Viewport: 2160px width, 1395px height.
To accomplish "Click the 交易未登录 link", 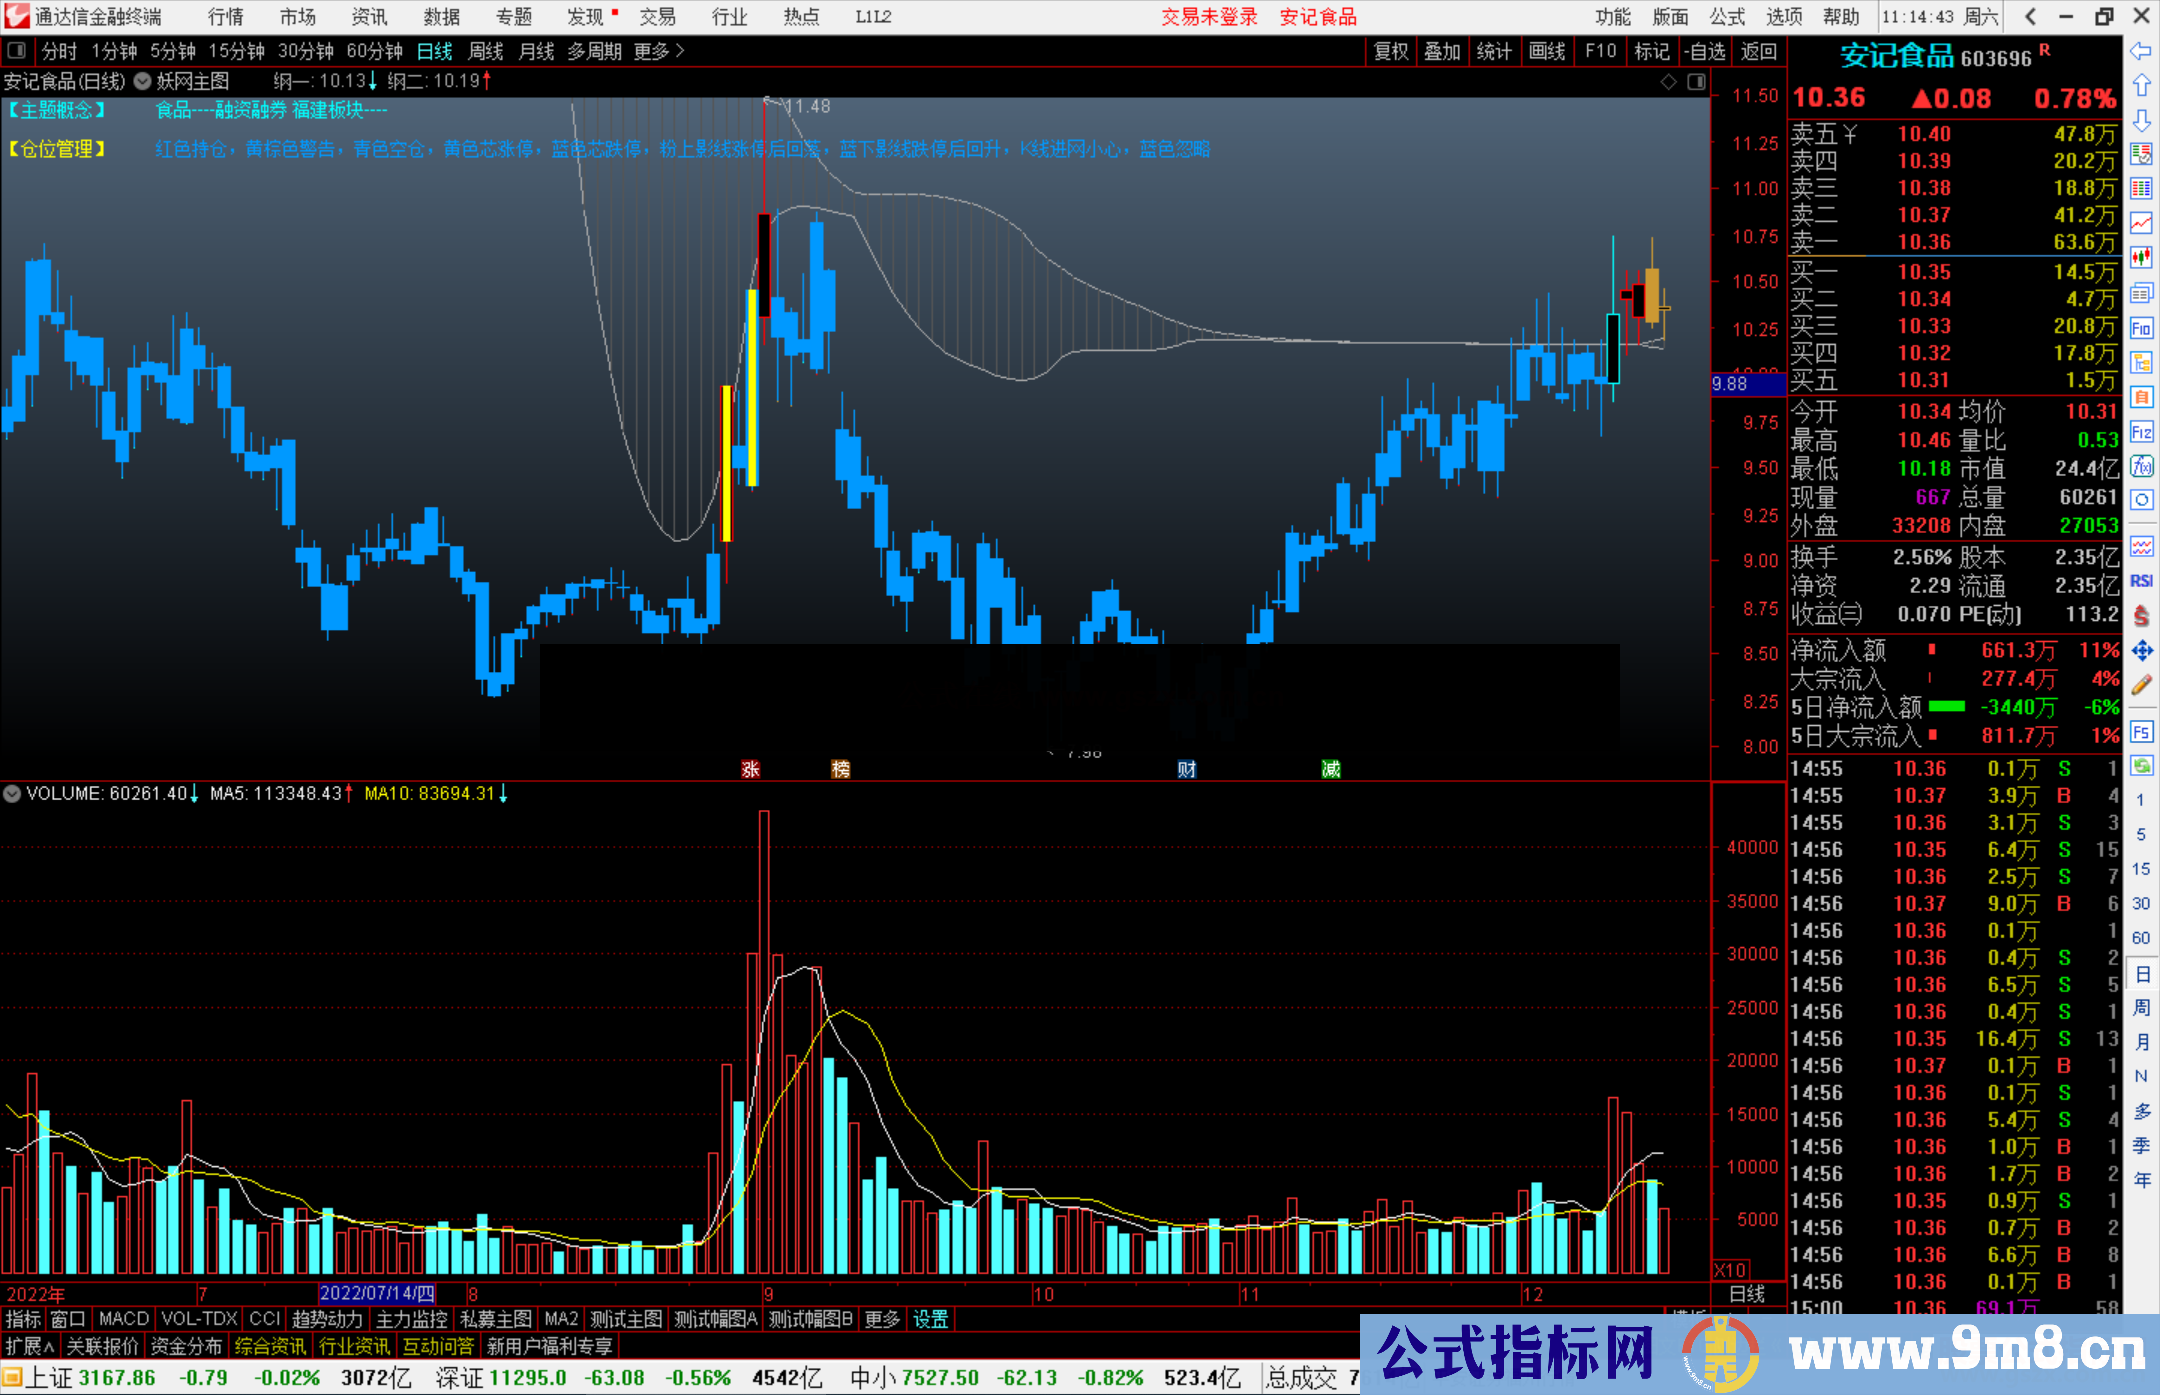I will (x=1209, y=17).
